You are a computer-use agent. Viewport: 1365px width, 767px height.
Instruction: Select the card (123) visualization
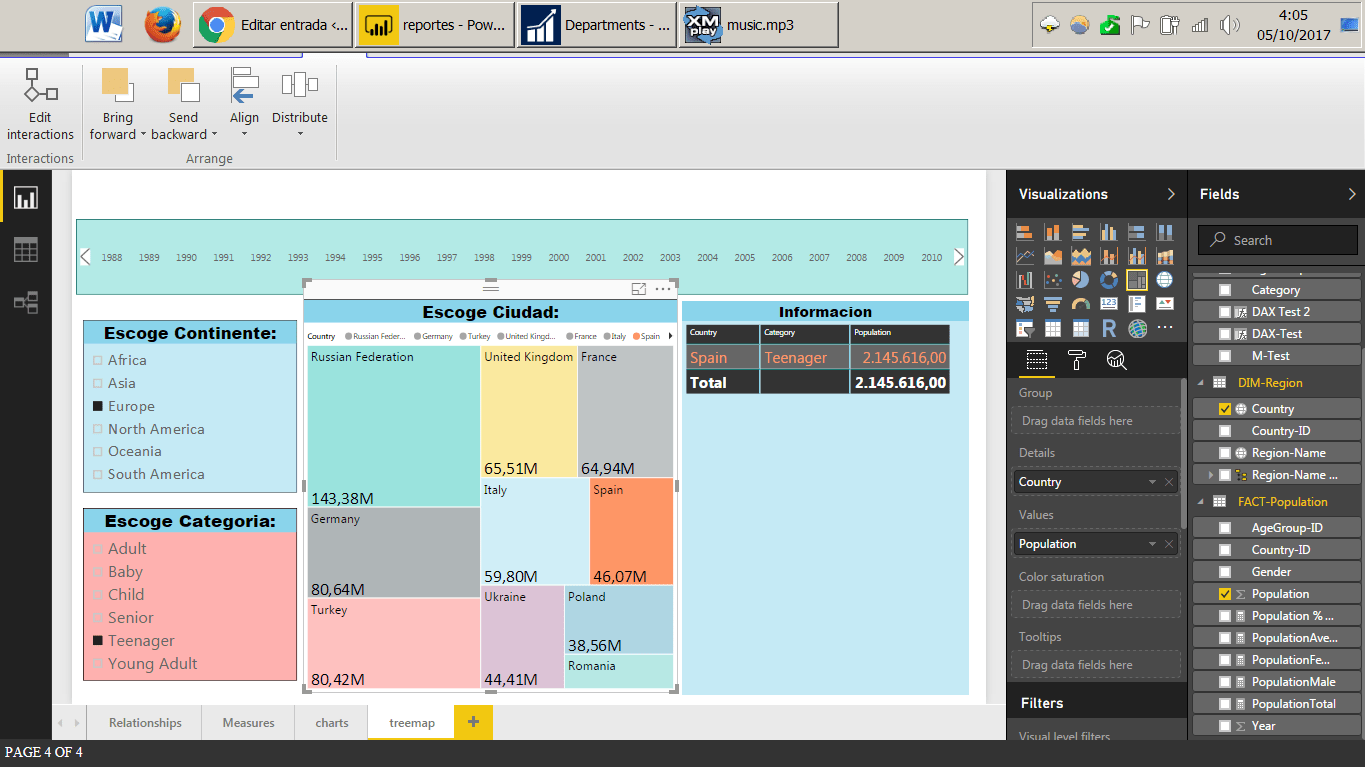pos(1109,304)
